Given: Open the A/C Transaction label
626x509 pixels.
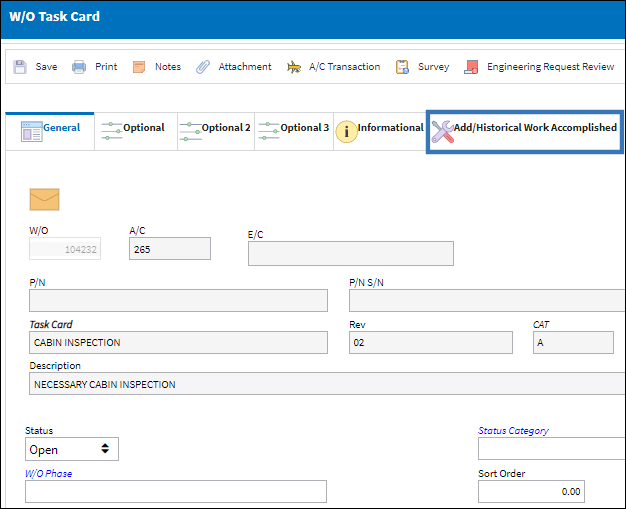Looking at the screenshot, I should (x=345, y=67).
